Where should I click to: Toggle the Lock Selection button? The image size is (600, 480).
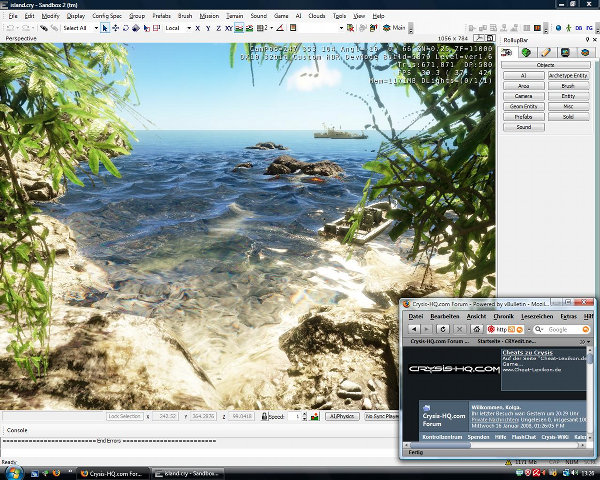[x=125, y=416]
